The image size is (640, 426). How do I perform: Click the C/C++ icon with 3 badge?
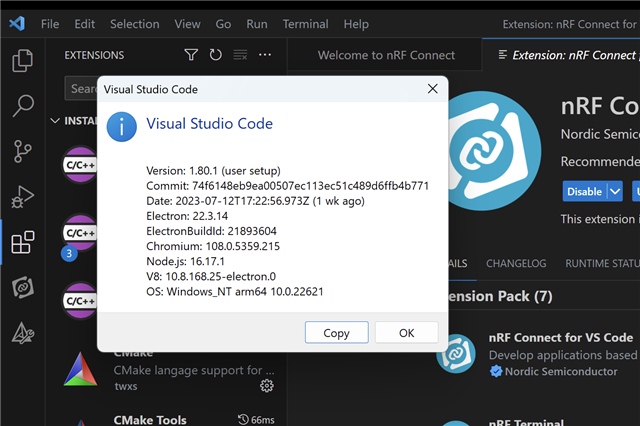click(80, 233)
